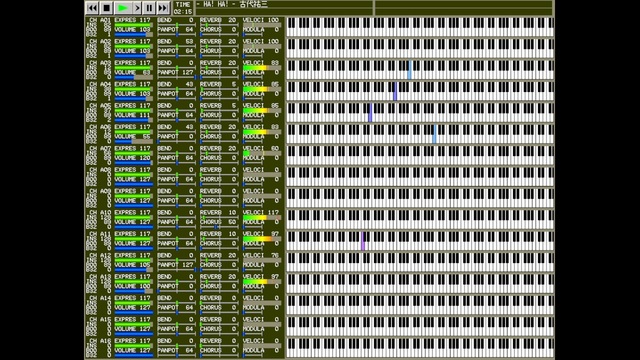Stop playback with the square button
This screenshot has height=360, width=640.
[x=107, y=8]
